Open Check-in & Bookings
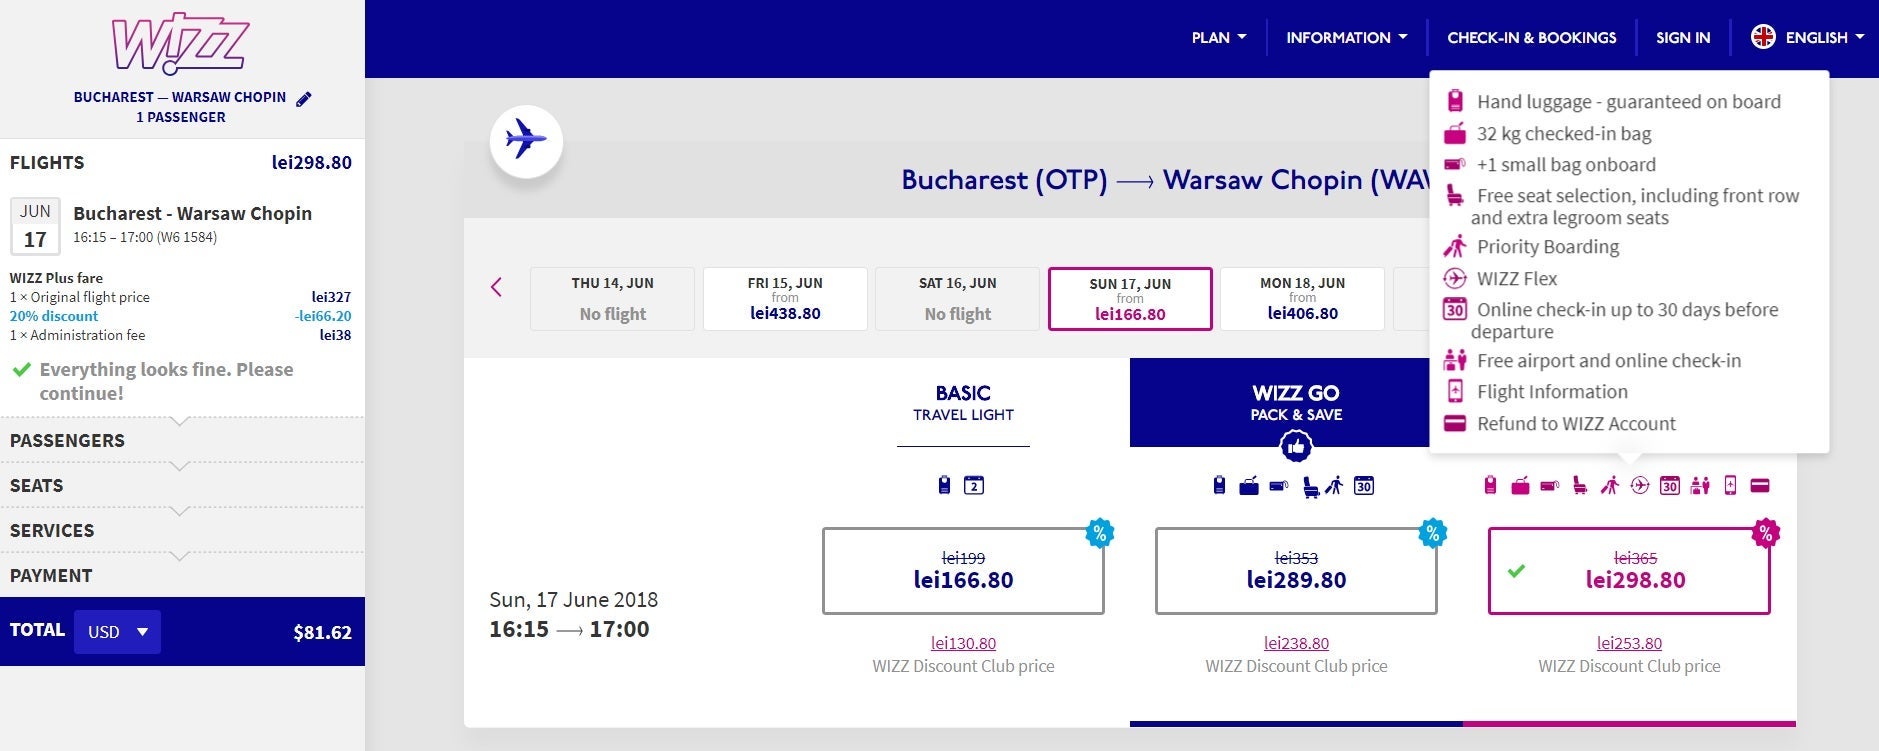Screen dimensions: 1879x751 click(1531, 38)
